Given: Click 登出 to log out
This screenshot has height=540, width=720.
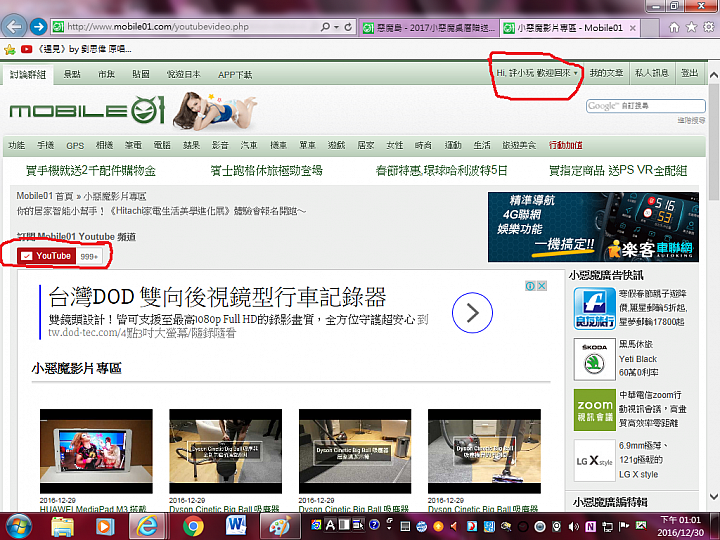Looking at the screenshot, I should click(689, 73).
